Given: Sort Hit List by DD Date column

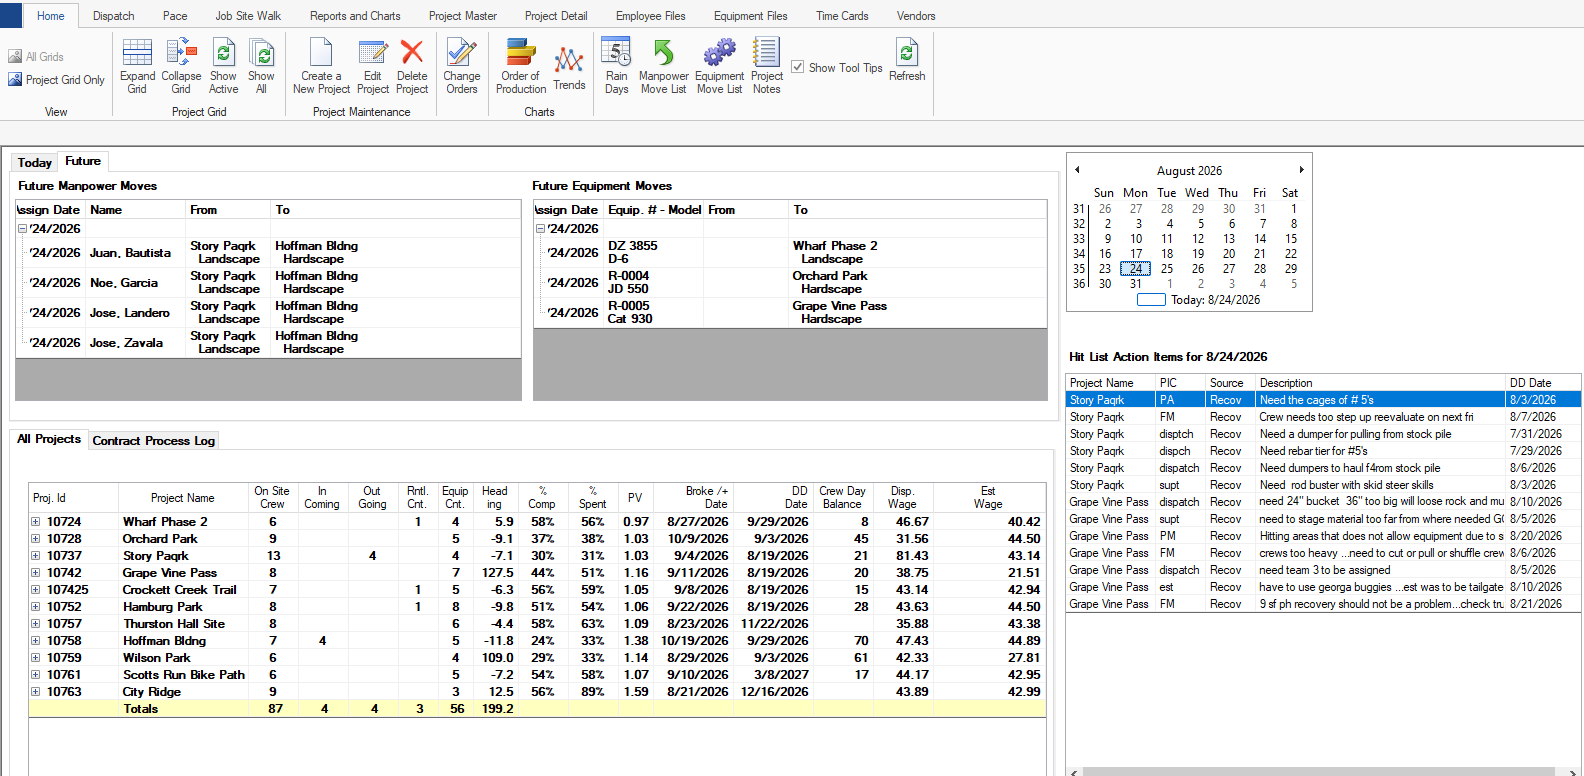Looking at the screenshot, I should tap(1543, 383).
